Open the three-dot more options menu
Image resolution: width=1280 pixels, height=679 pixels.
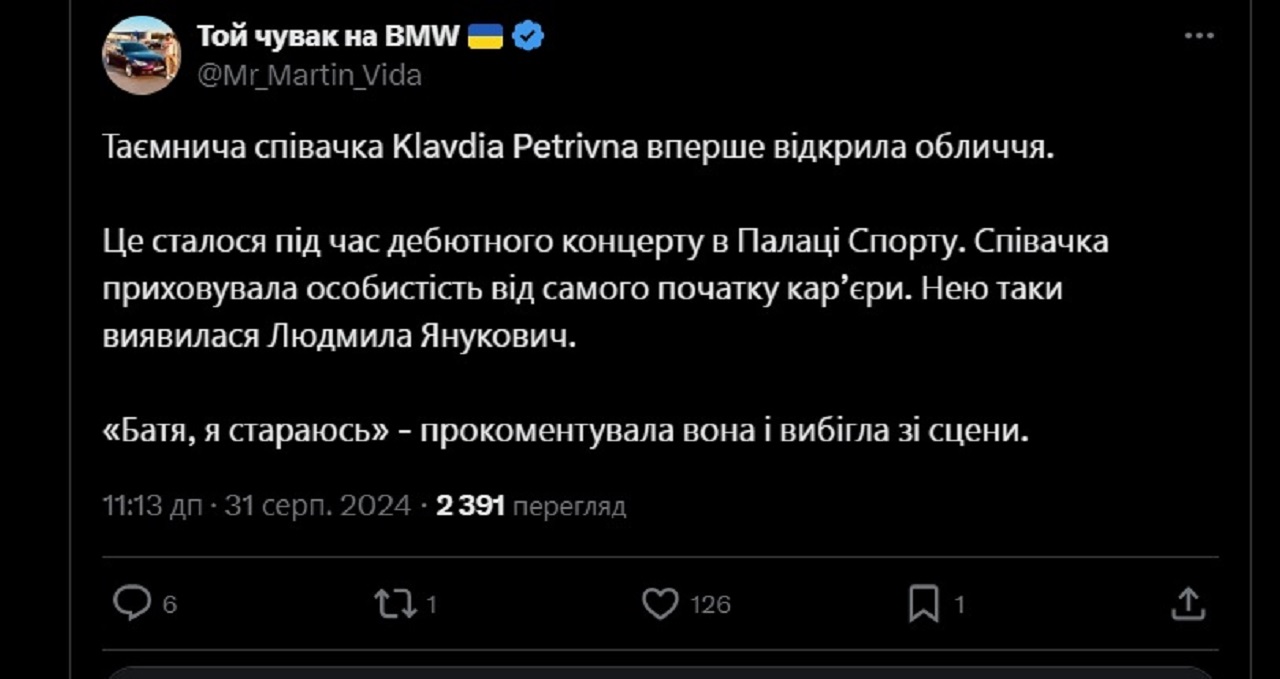[1198, 36]
